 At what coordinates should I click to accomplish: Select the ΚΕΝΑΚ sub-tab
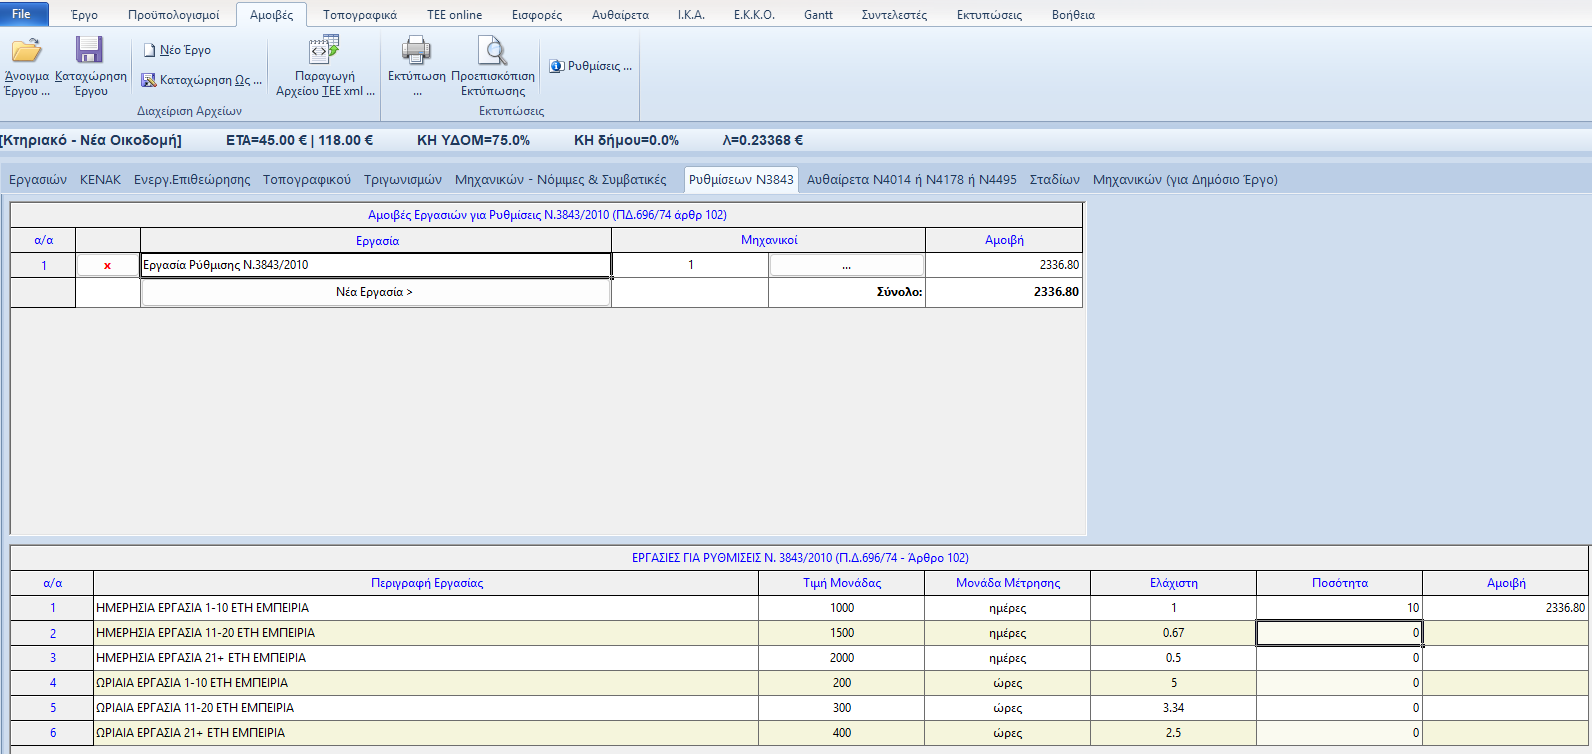(x=100, y=180)
